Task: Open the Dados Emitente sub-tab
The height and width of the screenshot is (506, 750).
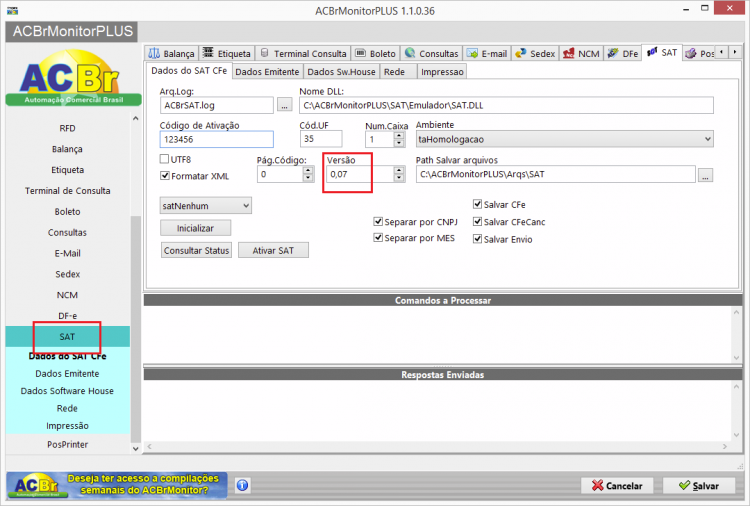Action: pyautogui.click(x=267, y=72)
